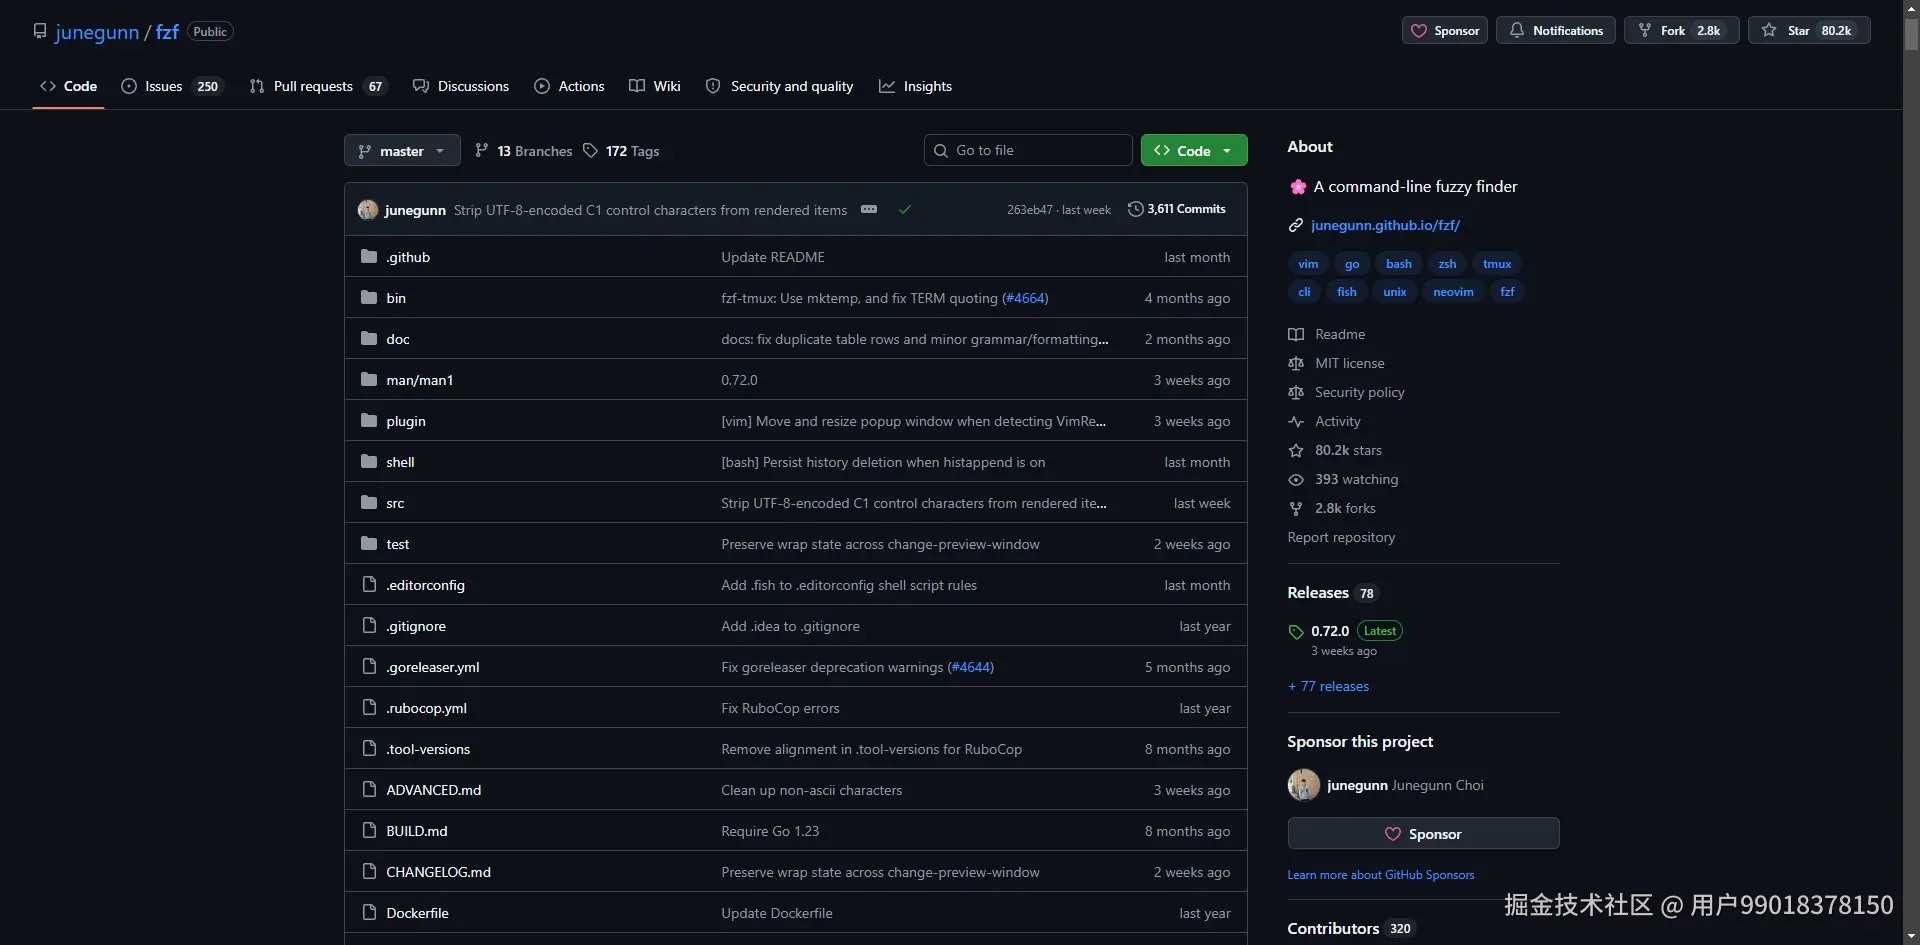Screen dimensions: 1920x945
Task: View 13 Branches
Action: (524, 151)
